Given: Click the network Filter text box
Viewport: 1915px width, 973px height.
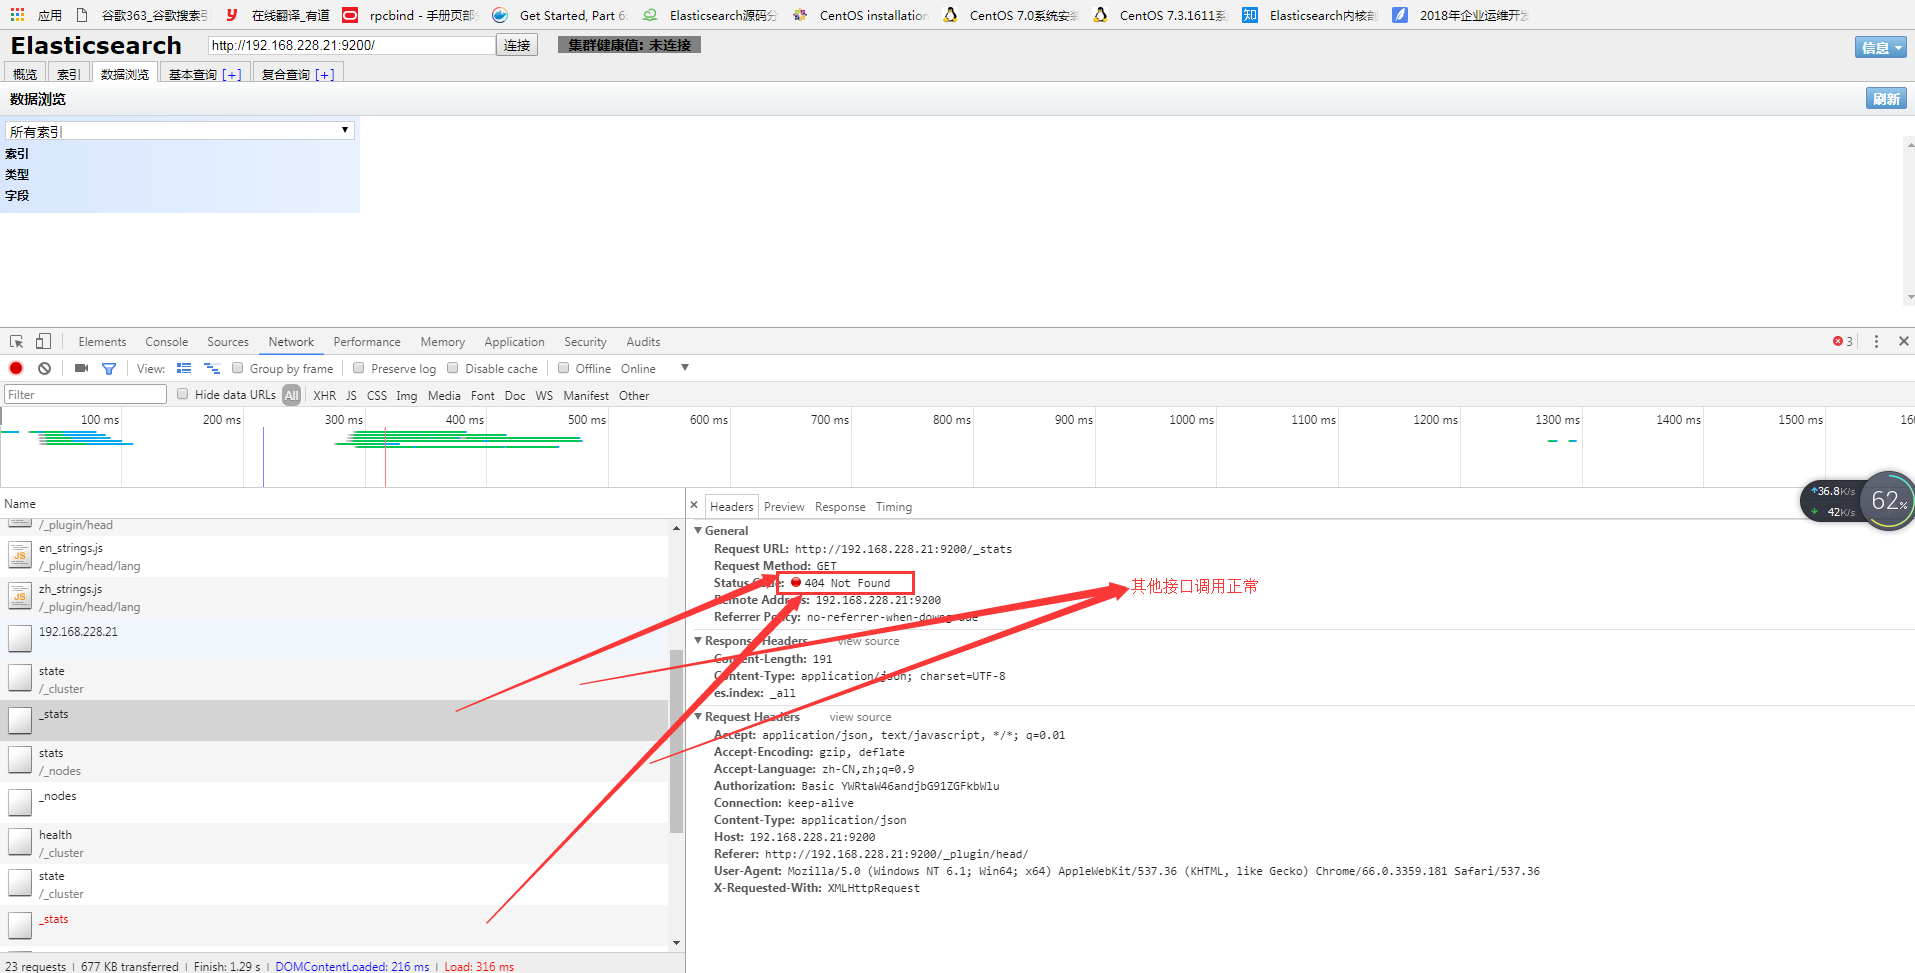Looking at the screenshot, I should click(85, 395).
